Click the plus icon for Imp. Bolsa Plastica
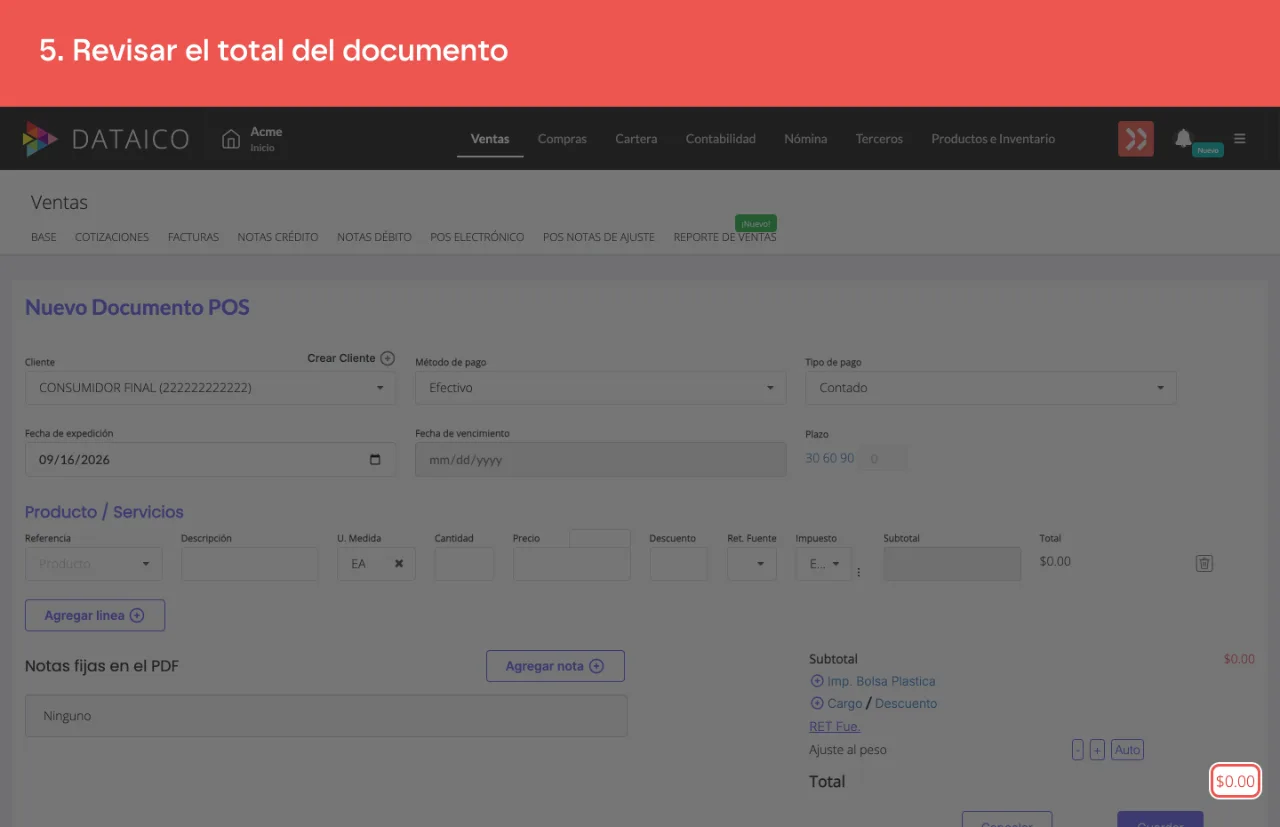1280x827 pixels. (x=816, y=681)
